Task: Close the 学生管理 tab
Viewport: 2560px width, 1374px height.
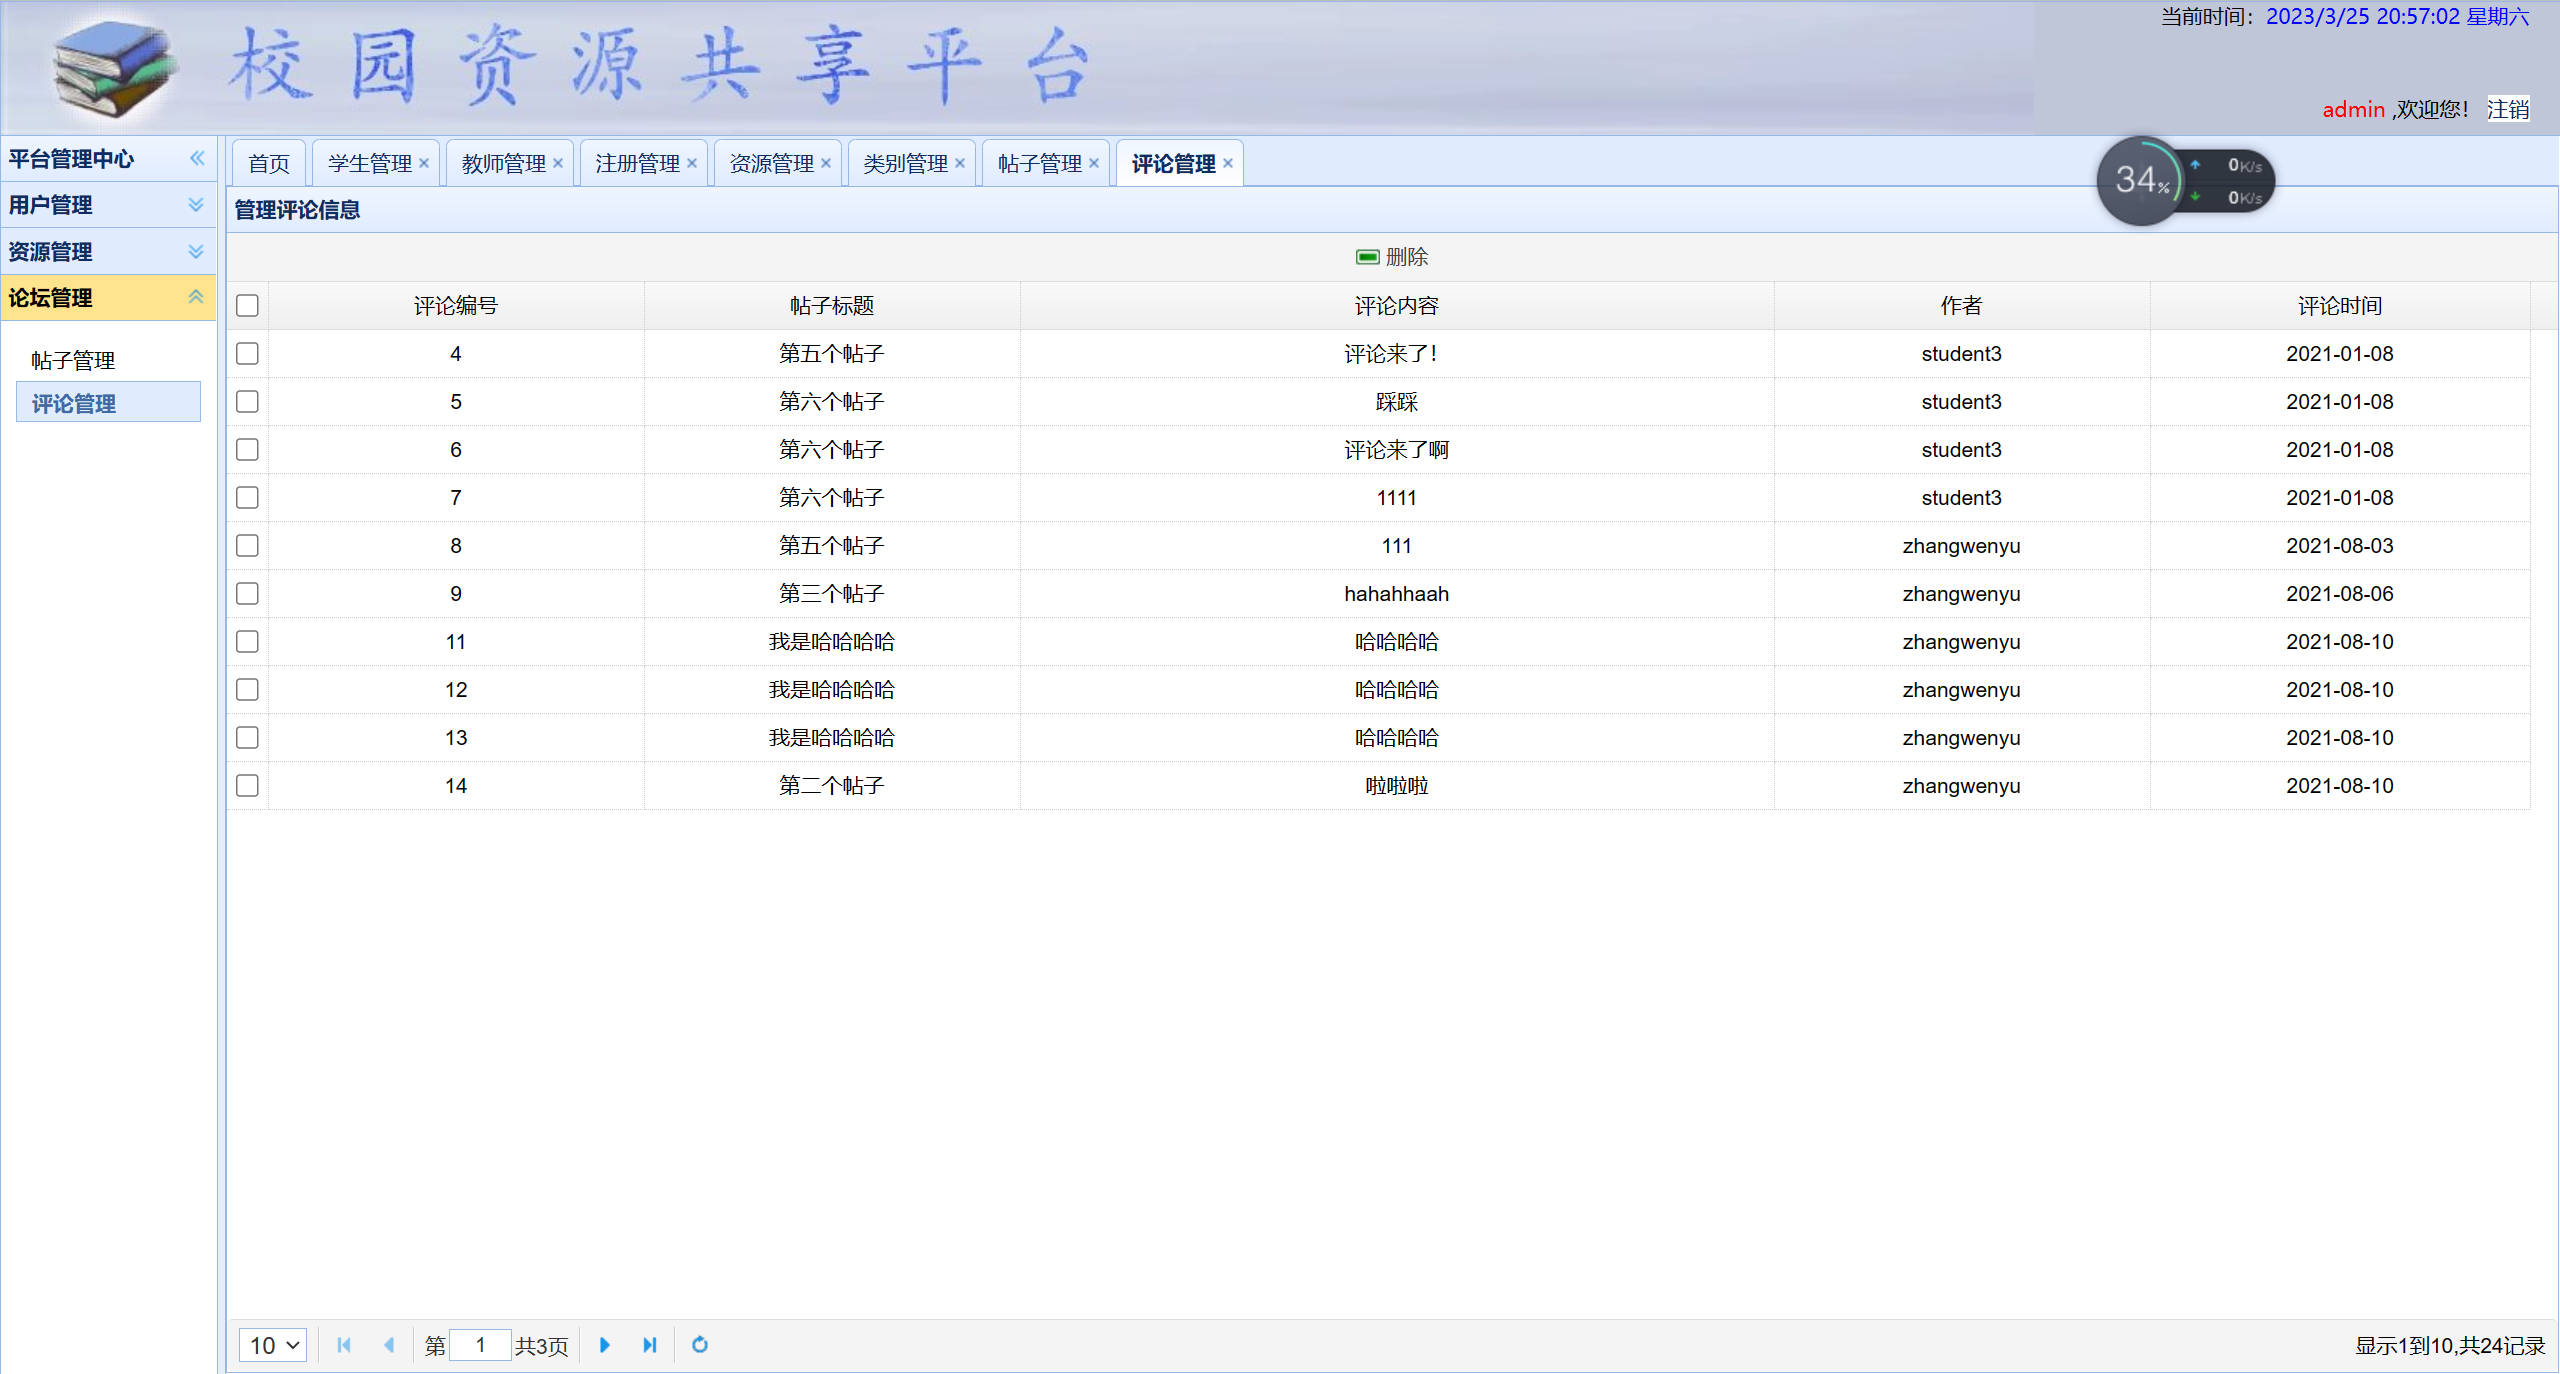Action: 424,163
